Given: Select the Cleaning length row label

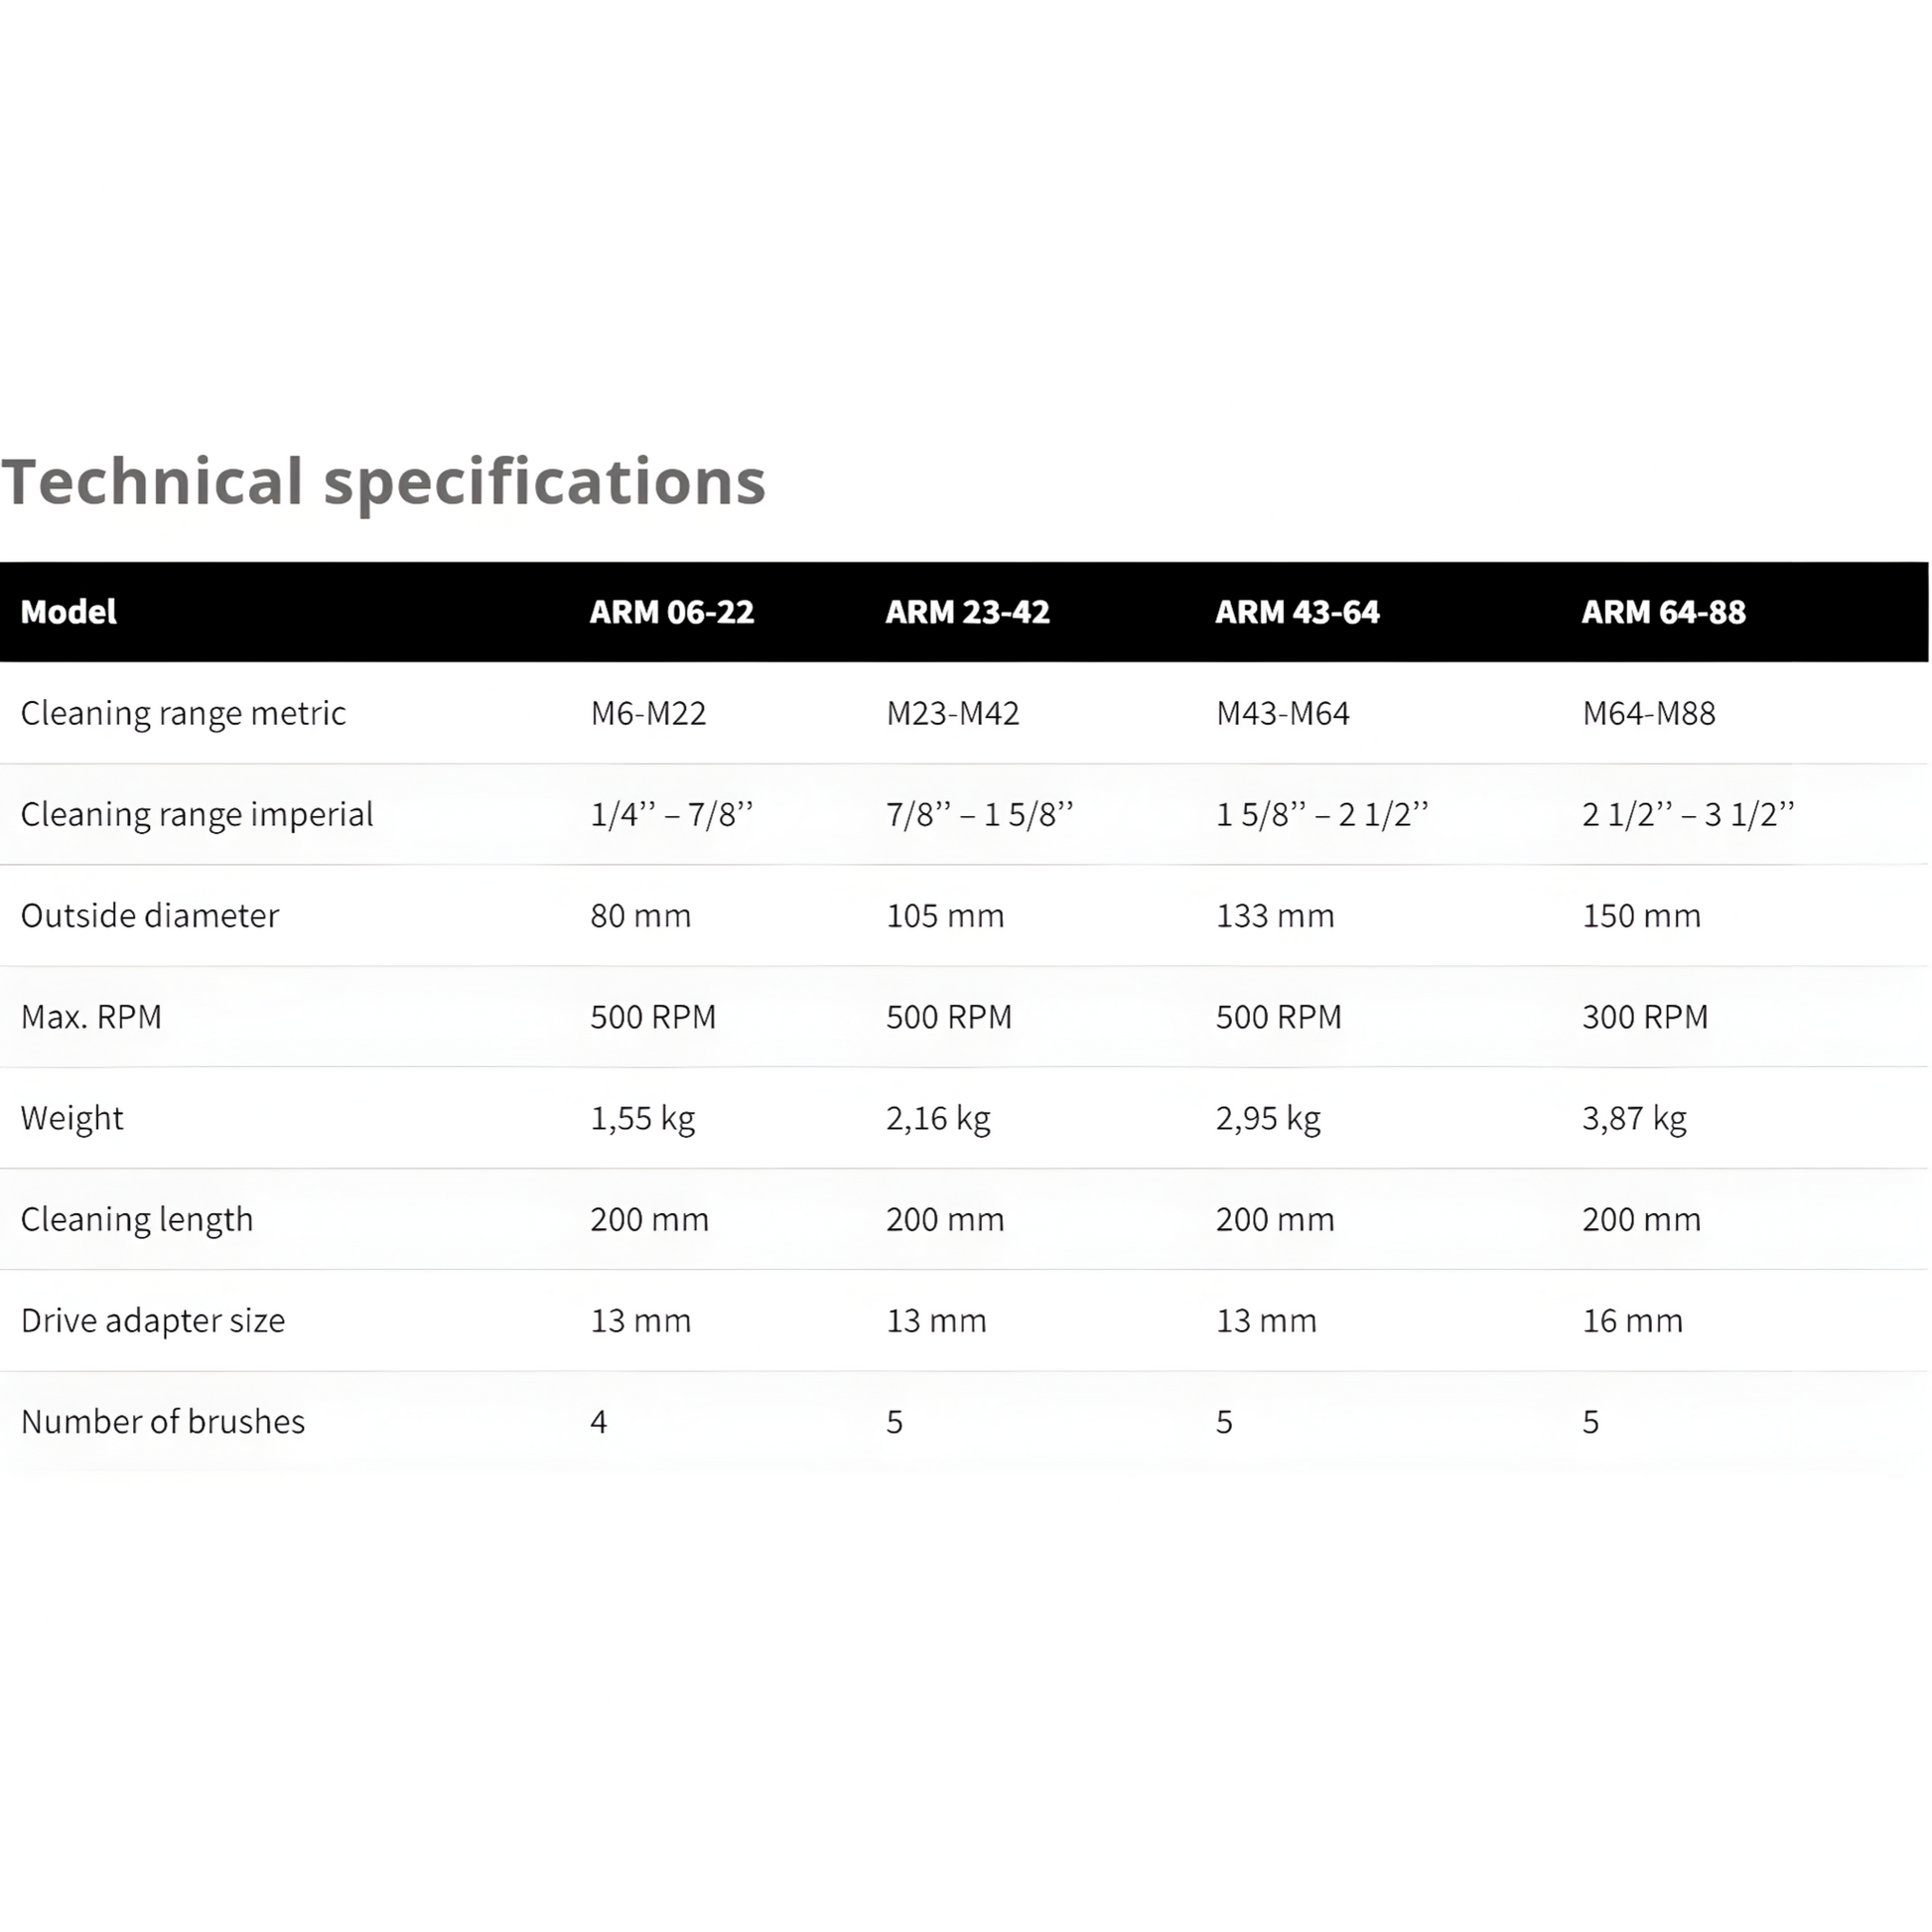Looking at the screenshot, I should coord(137,1219).
